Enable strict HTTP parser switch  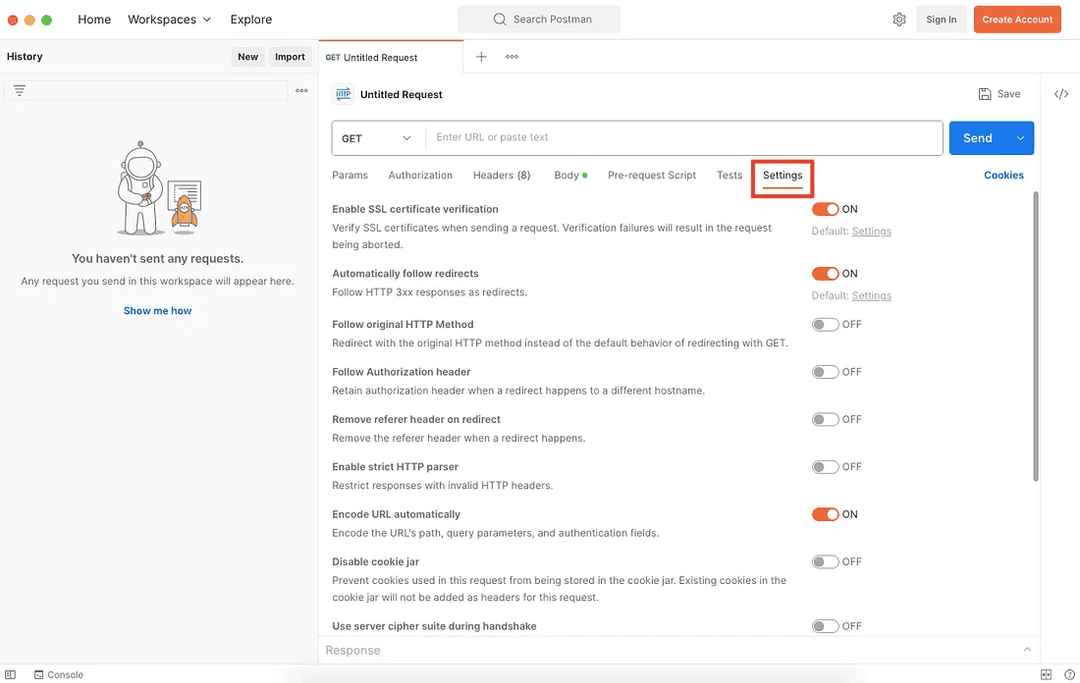(x=825, y=467)
